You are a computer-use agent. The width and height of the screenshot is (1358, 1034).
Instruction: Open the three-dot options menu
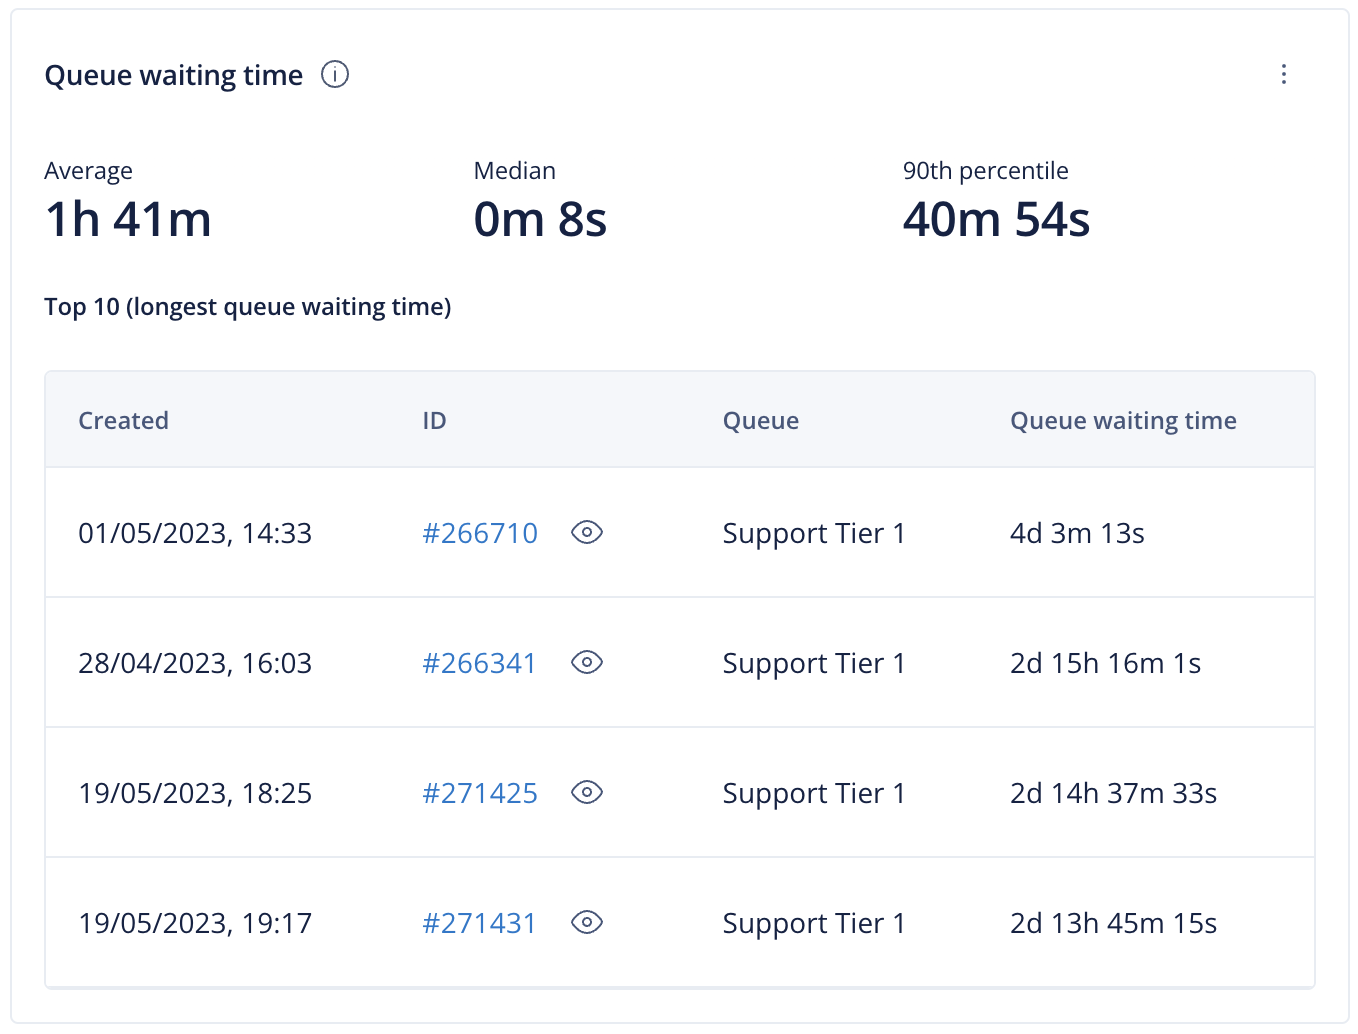1284,75
